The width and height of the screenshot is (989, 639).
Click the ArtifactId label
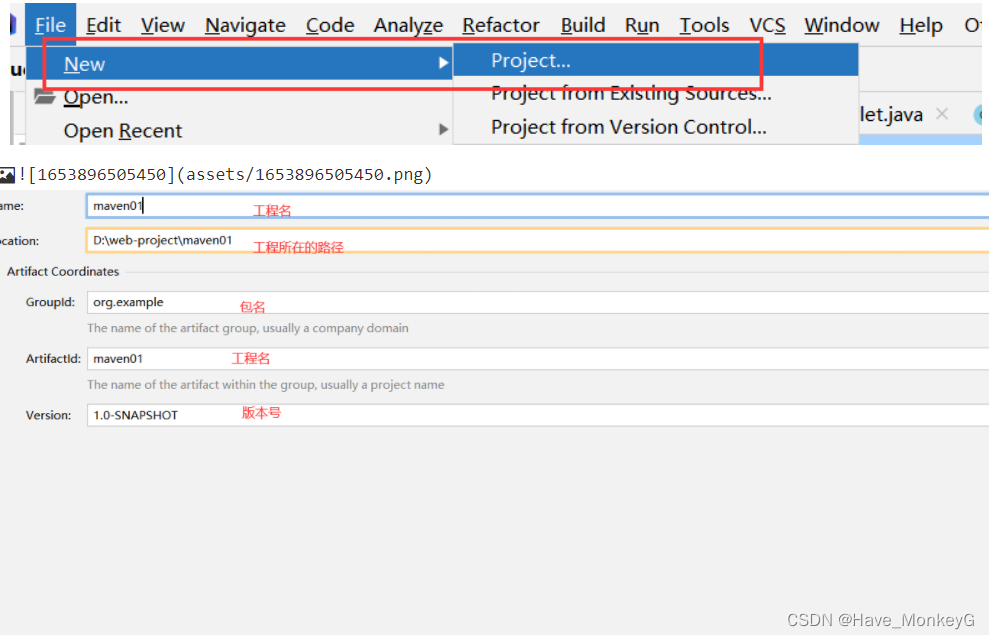tap(54, 358)
